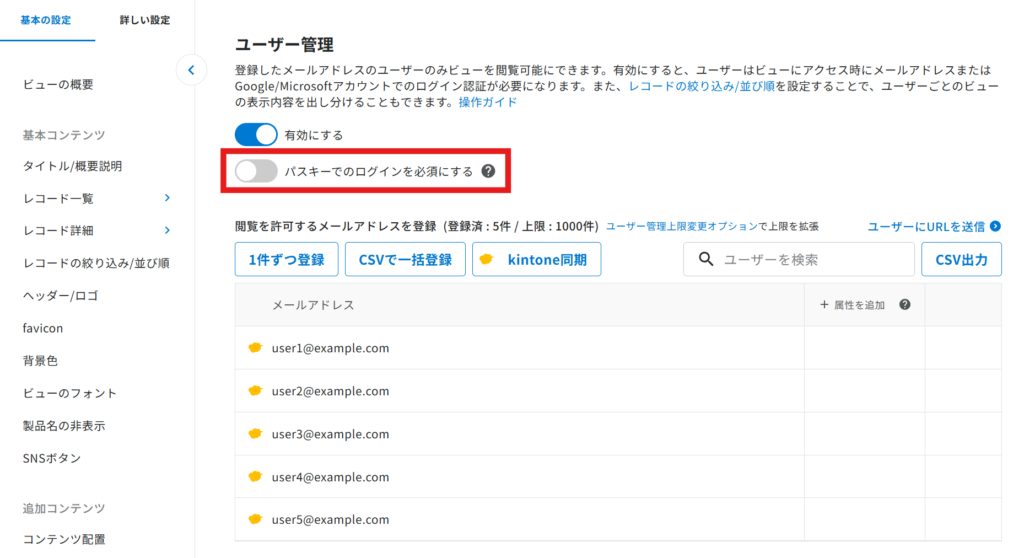This screenshot has width=1024, height=558.
Task: Click the kintone同期 button
Action: (x=536, y=259)
